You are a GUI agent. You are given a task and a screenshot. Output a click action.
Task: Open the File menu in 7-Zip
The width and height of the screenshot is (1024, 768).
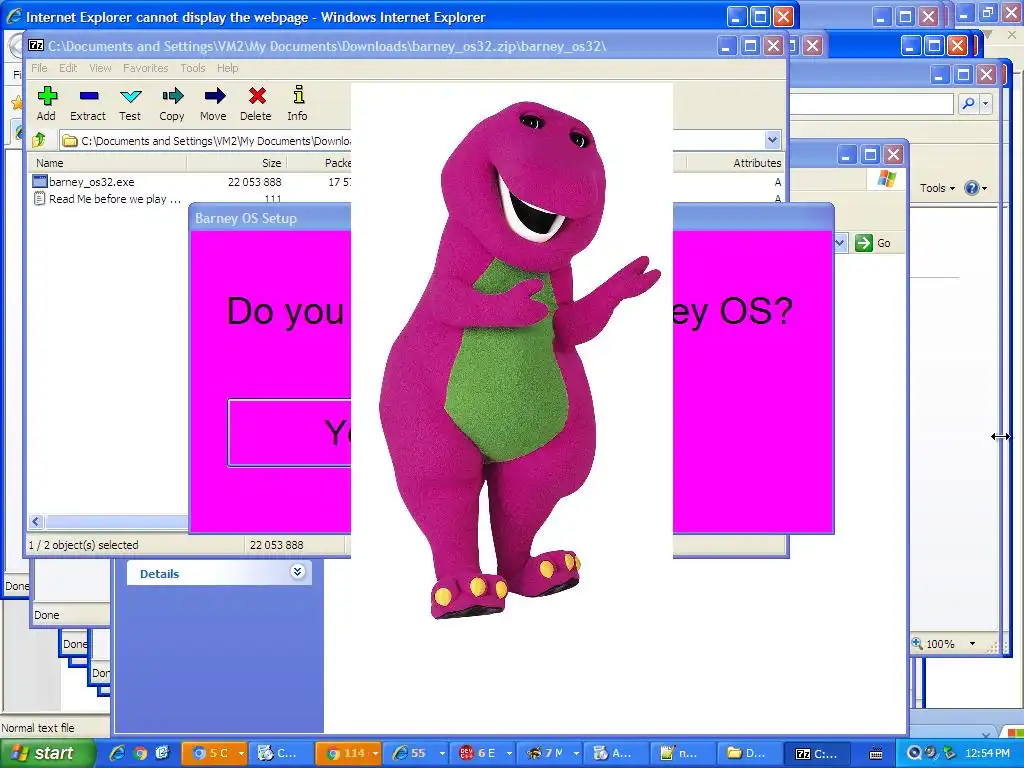(39, 68)
